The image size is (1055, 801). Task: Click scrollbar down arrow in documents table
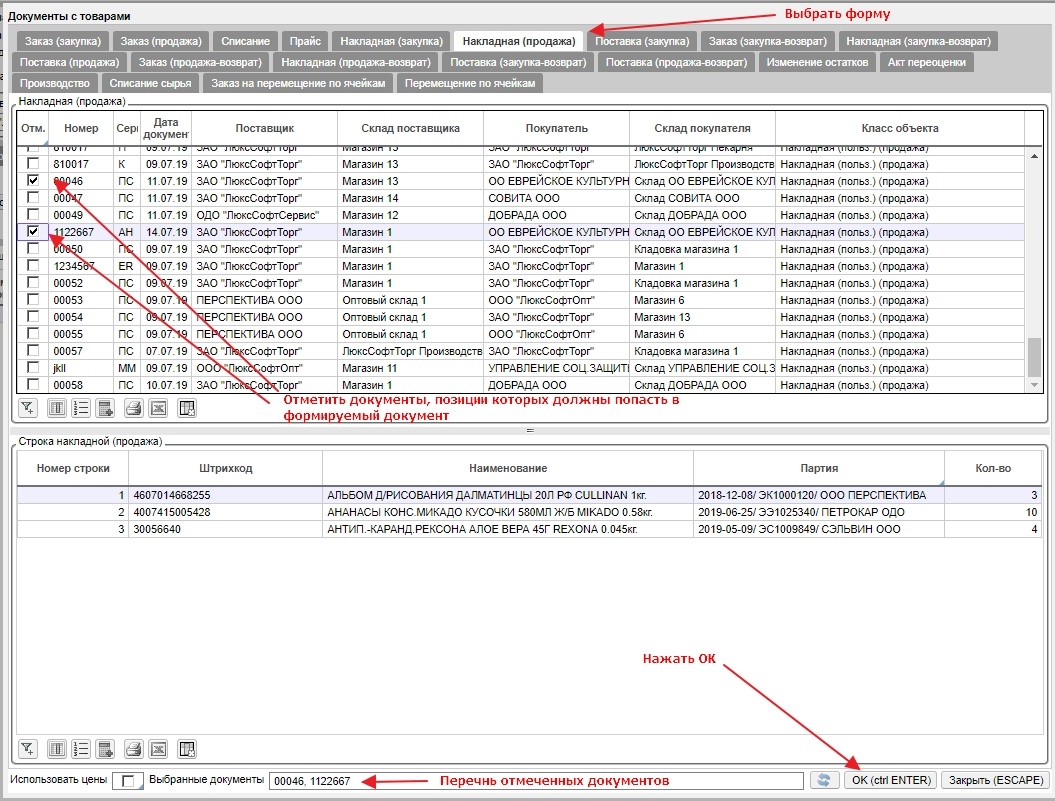[1034, 385]
